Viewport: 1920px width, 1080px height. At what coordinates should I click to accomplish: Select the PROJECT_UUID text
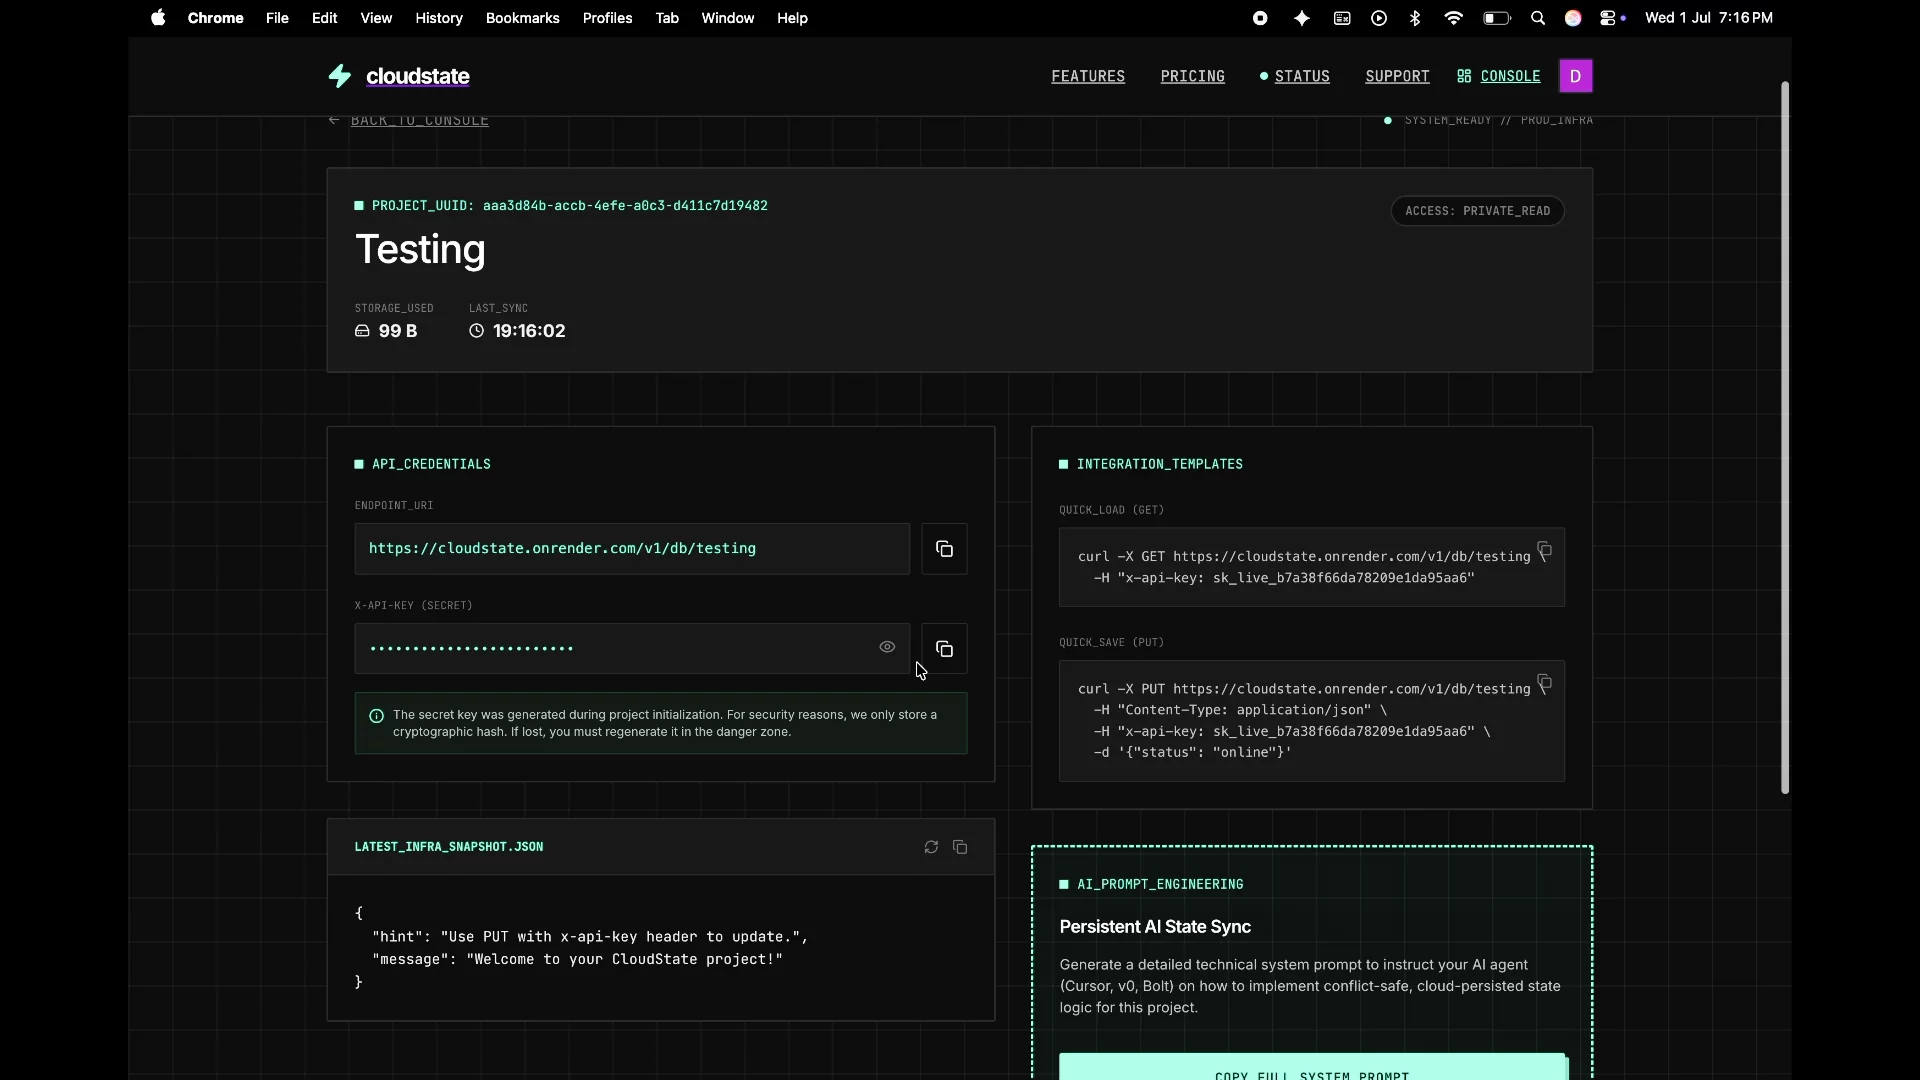click(570, 206)
